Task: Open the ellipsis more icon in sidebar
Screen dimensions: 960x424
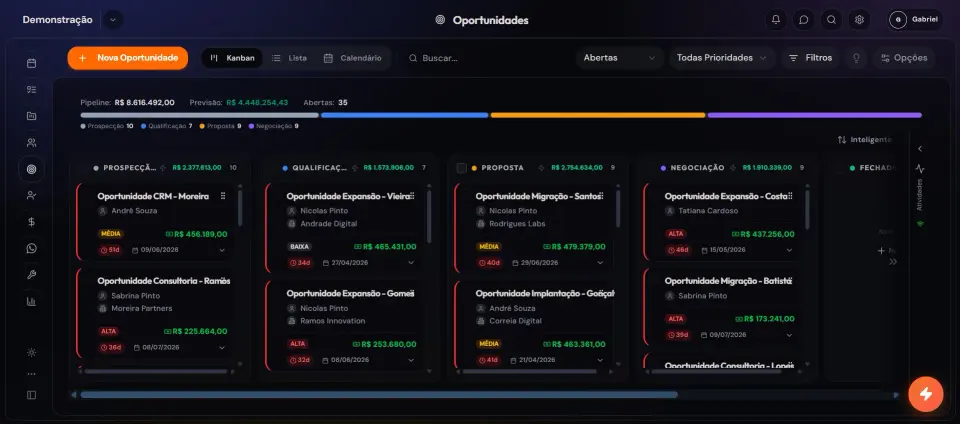Action: pyautogui.click(x=31, y=374)
